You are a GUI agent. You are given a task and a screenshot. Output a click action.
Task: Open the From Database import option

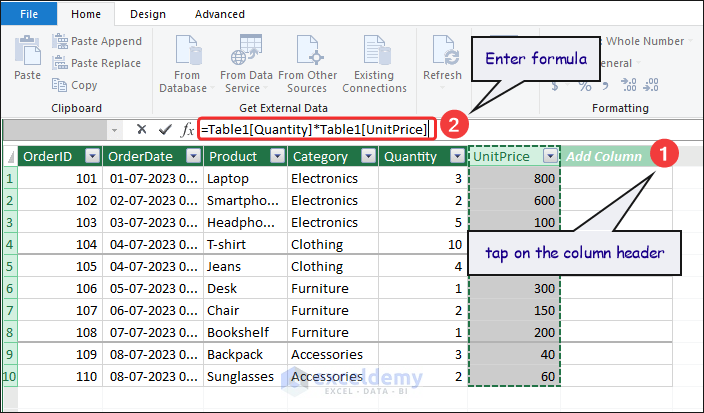coord(186,64)
